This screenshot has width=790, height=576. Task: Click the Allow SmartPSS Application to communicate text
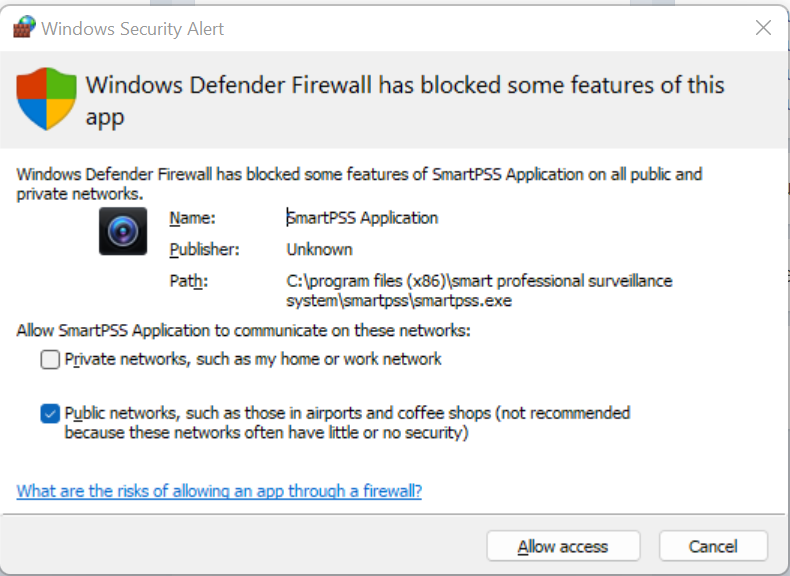243,331
